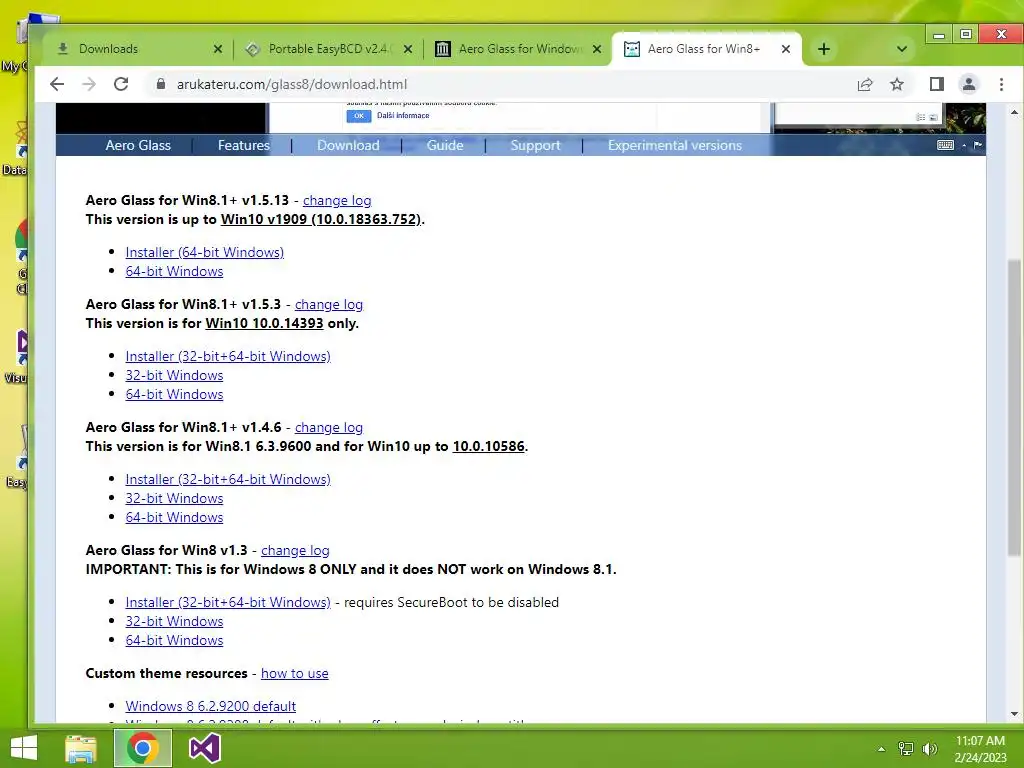Open File Explorer from taskbar

tap(81, 748)
